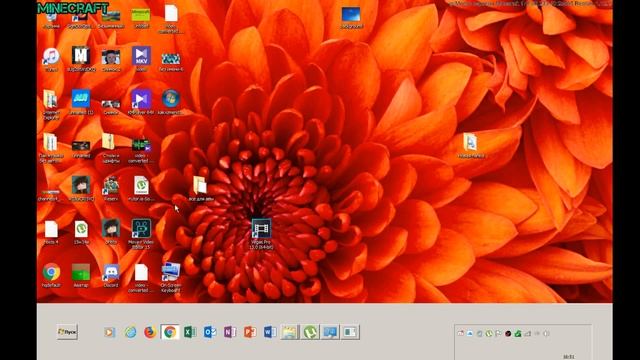The image size is (640, 360).
Task: Select the Windows logo desktop icon
Action: tap(171, 102)
